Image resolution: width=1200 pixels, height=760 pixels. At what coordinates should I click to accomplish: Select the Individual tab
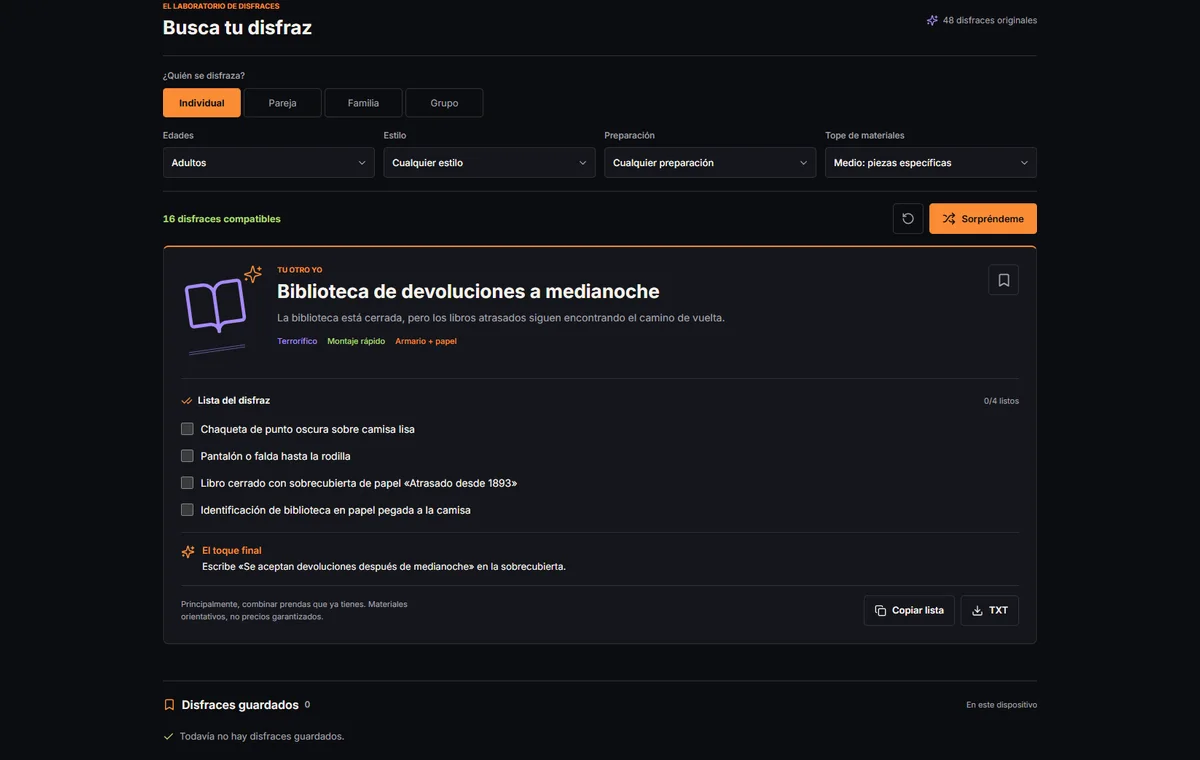(202, 103)
